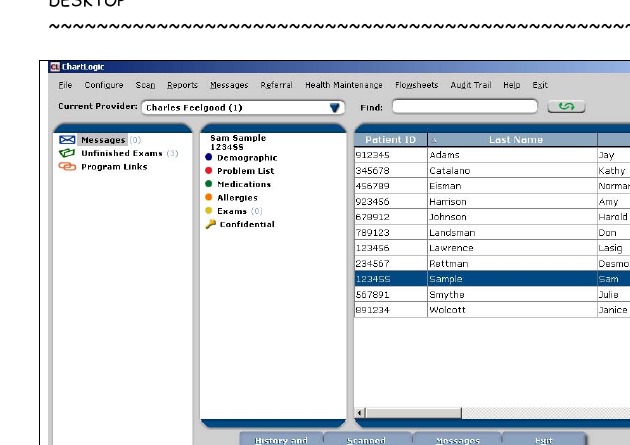Open the Reports menu

point(182,85)
